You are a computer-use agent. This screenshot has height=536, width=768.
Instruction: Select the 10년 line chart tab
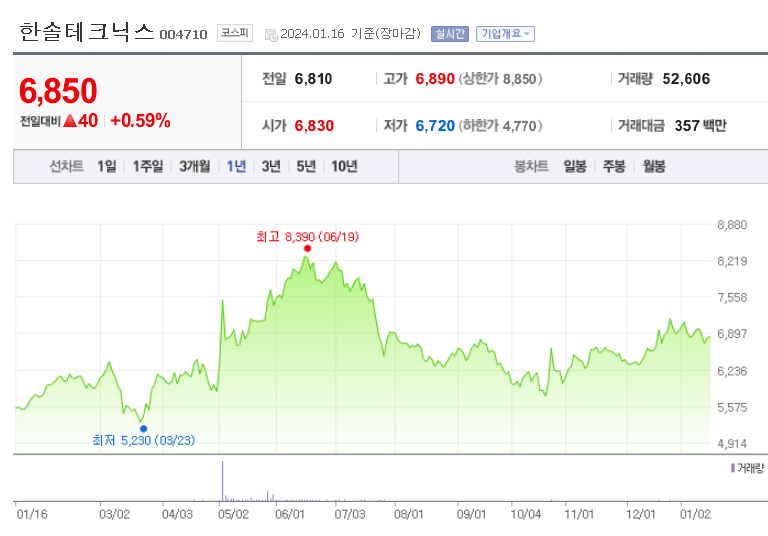pos(344,167)
